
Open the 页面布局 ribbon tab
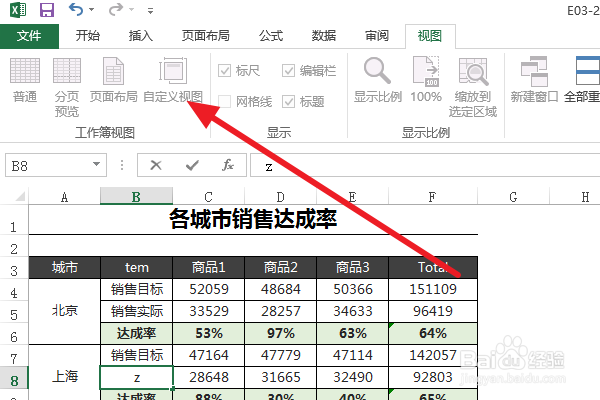click(x=205, y=36)
